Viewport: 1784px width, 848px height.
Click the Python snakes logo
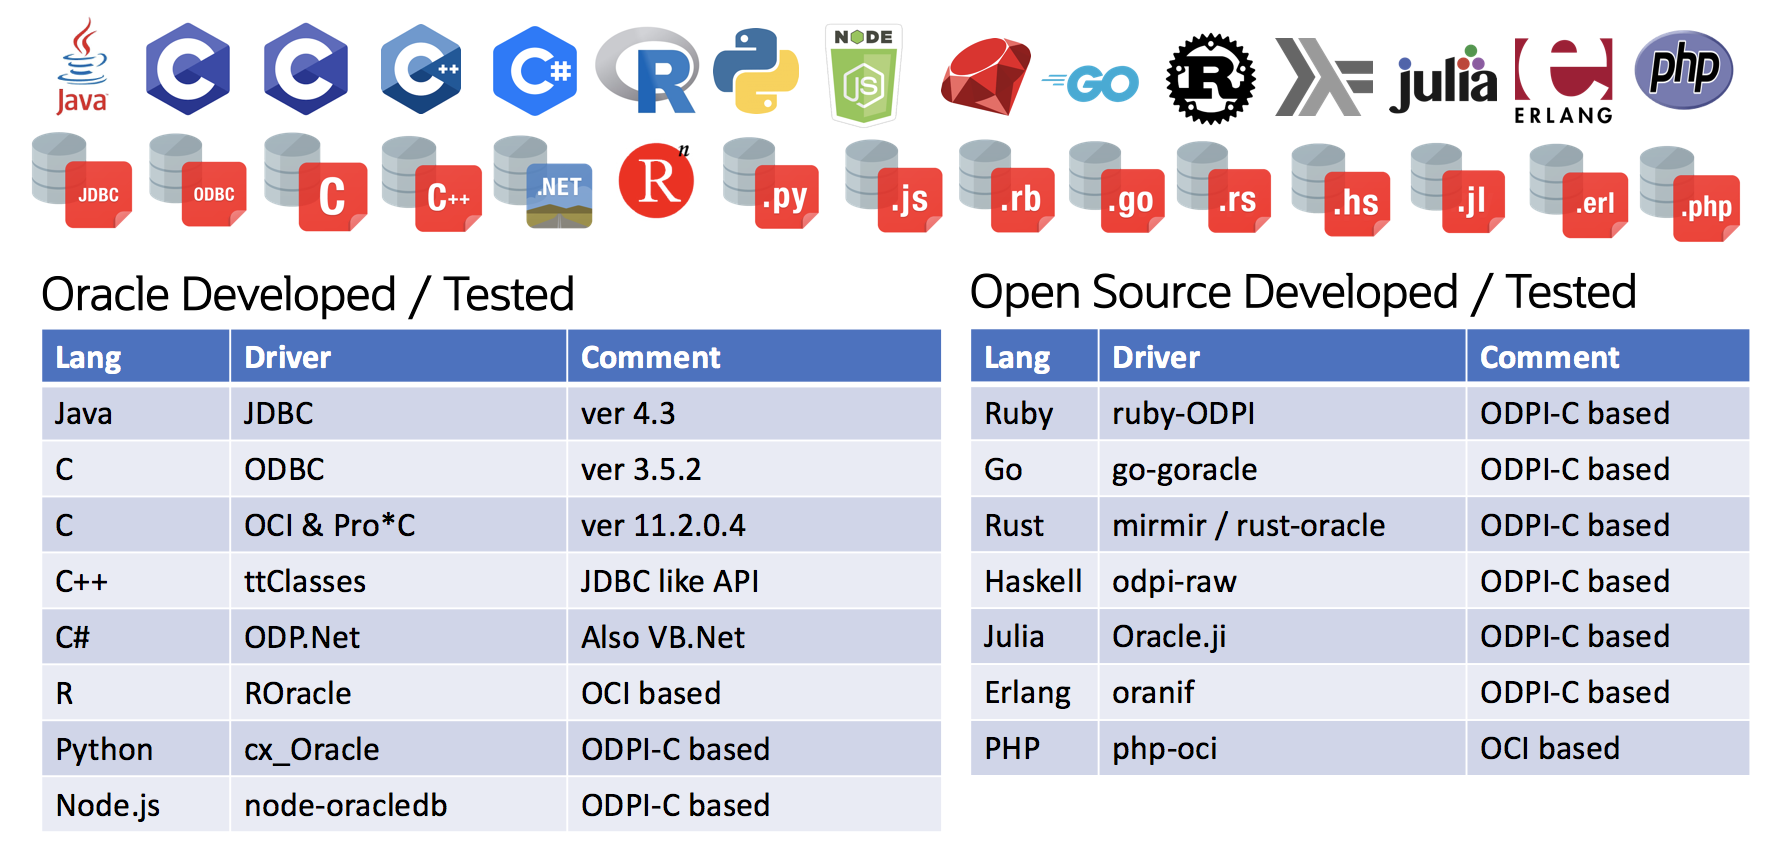pyautogui.click(x=756, y=70)
